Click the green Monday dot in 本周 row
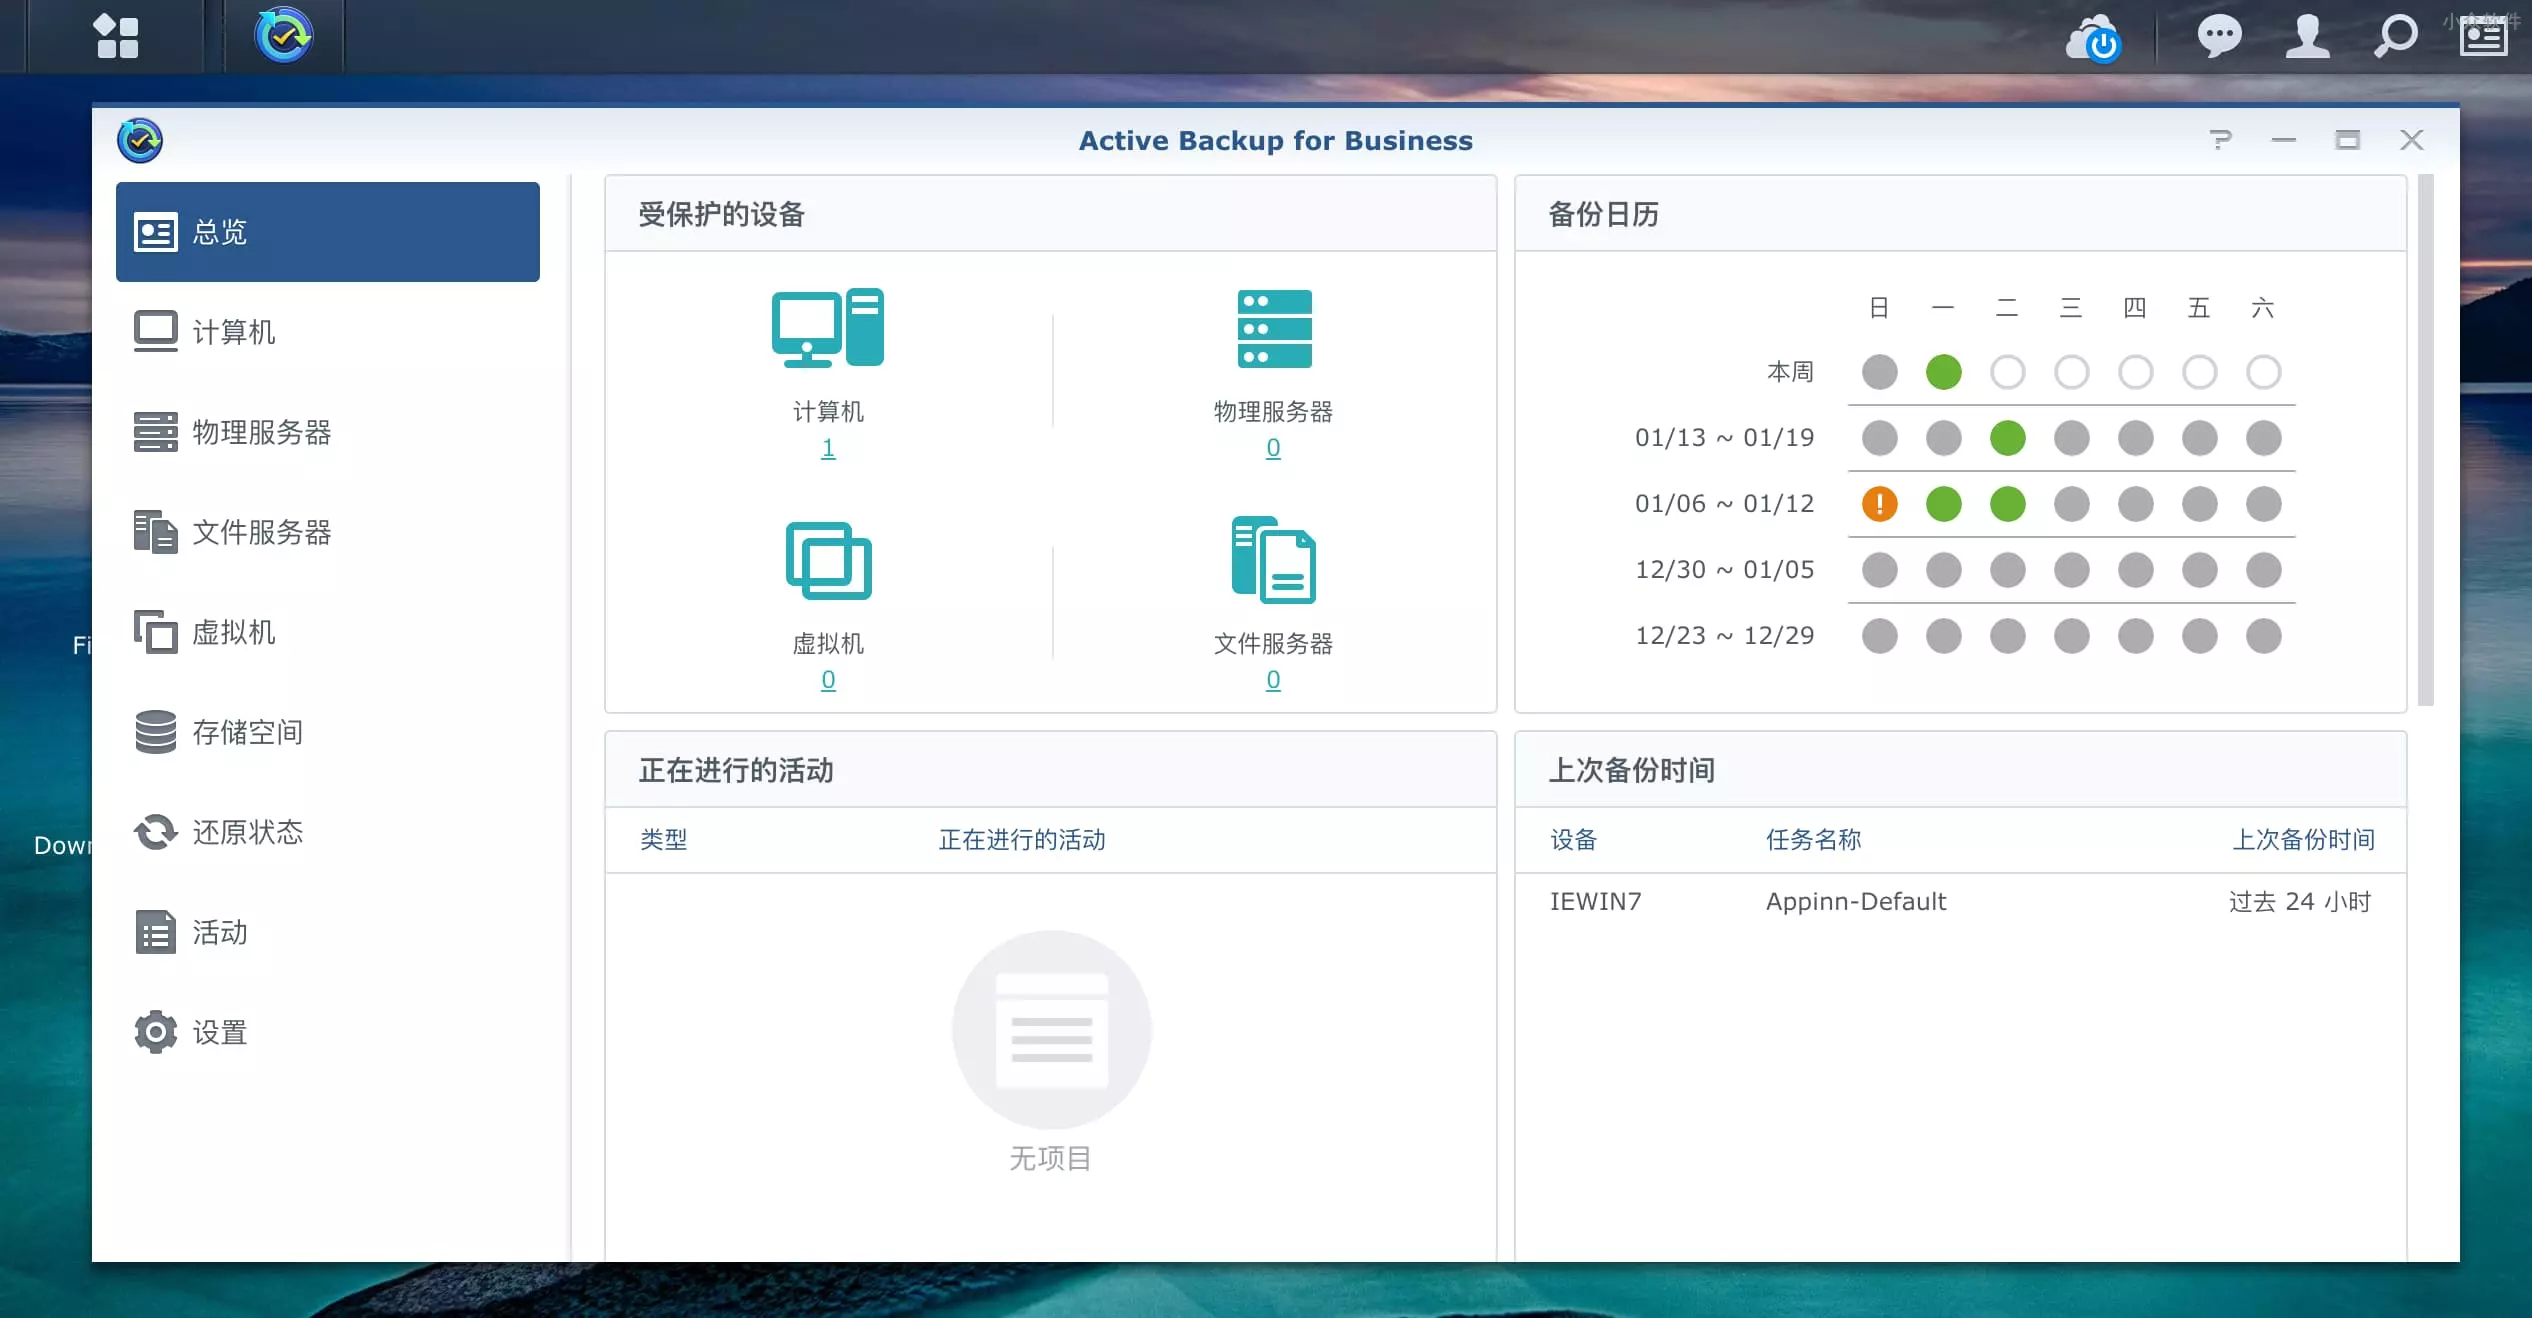 [x=1943, y=372]
